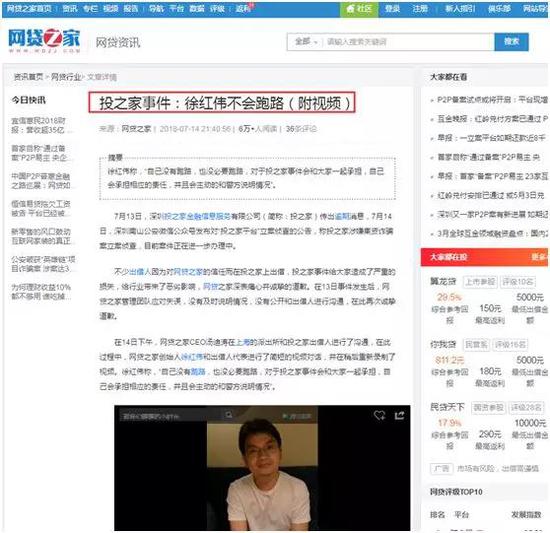Open '红岭兑付安排已通过' trending article

pyautogui.click(x=490, y=195)
